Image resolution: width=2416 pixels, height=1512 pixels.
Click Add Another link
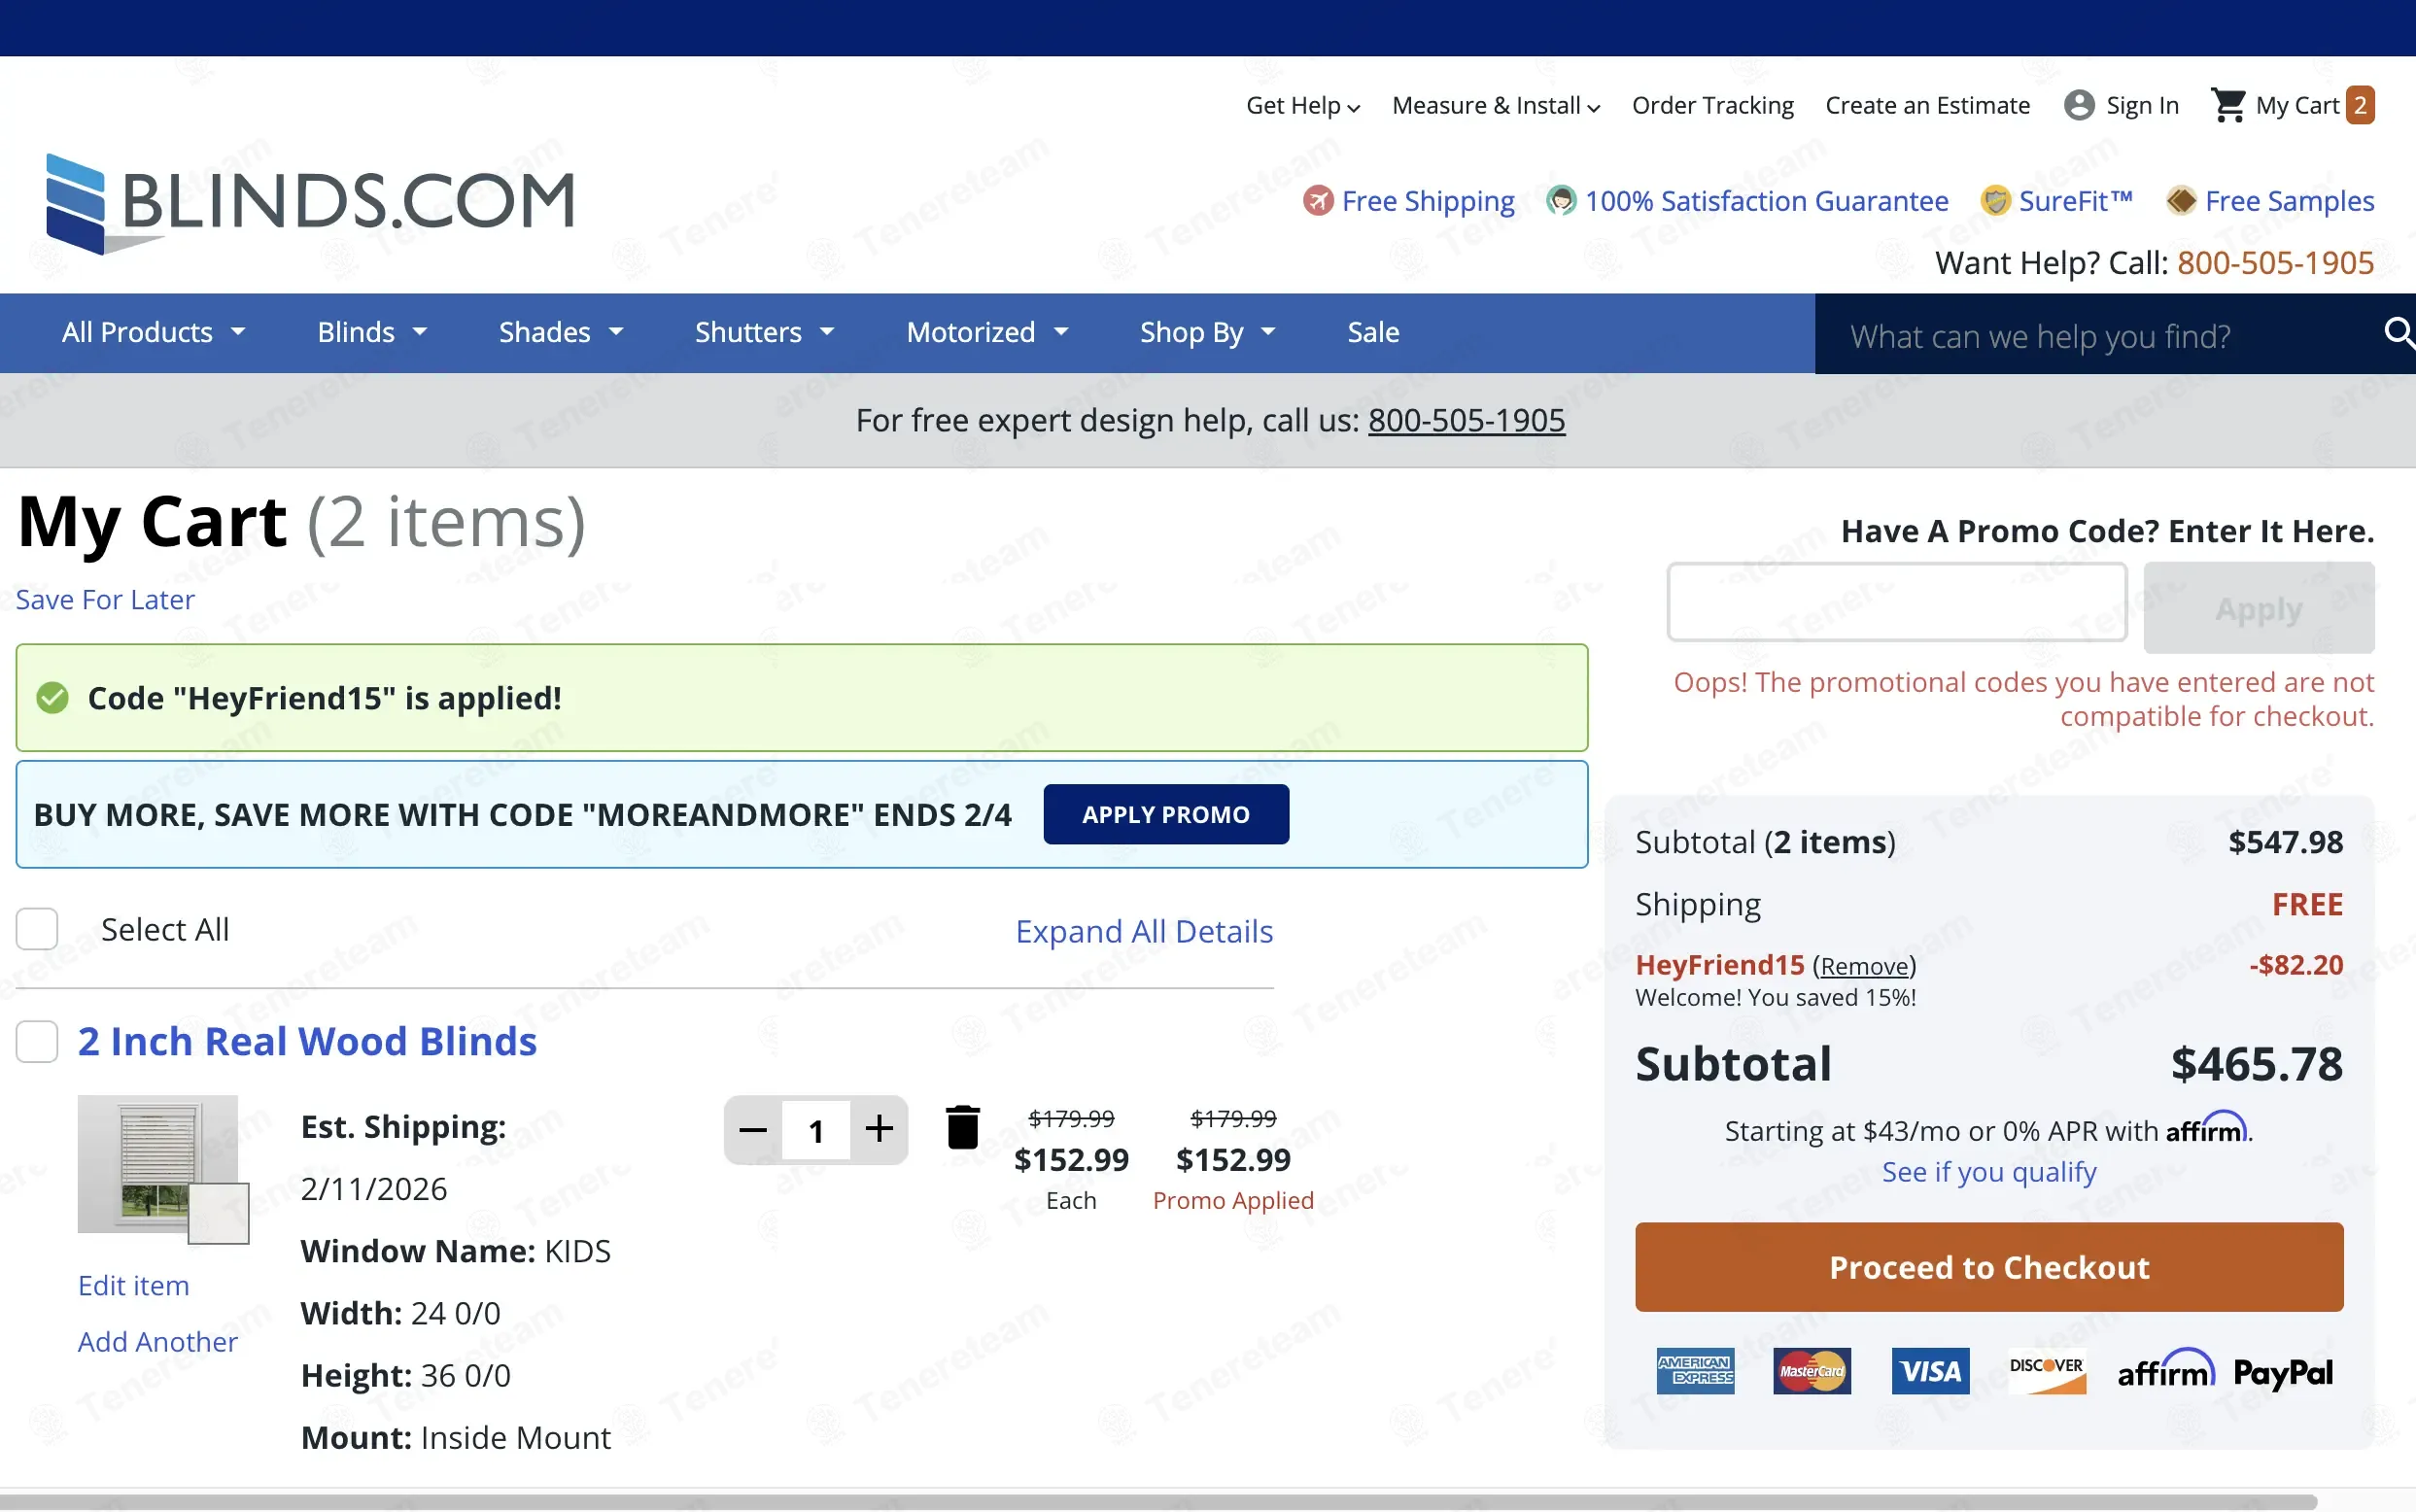(158, 1341)
